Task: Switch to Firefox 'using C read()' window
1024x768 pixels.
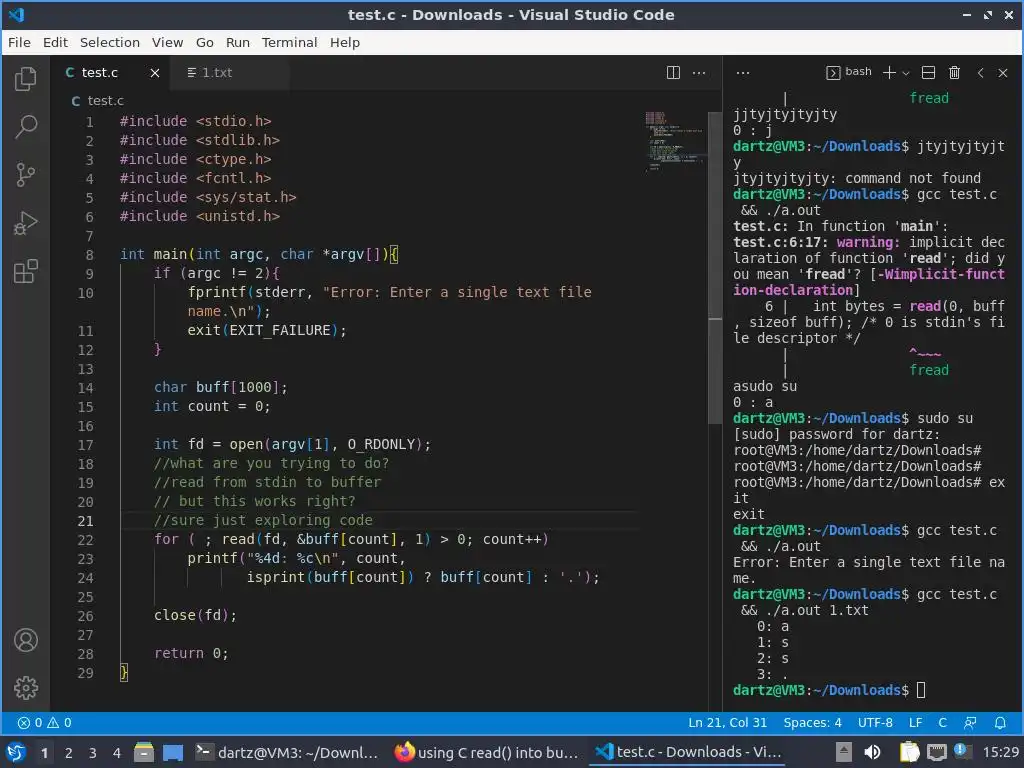Action: coord(487,752)
